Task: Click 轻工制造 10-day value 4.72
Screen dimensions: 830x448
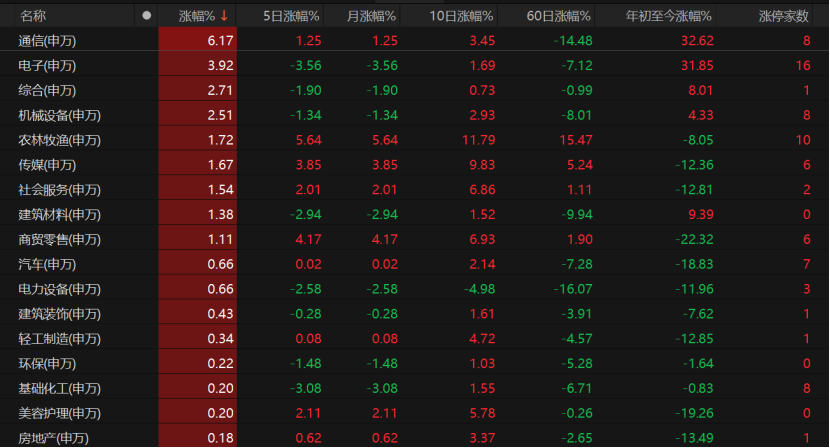Action: point(482,339)
